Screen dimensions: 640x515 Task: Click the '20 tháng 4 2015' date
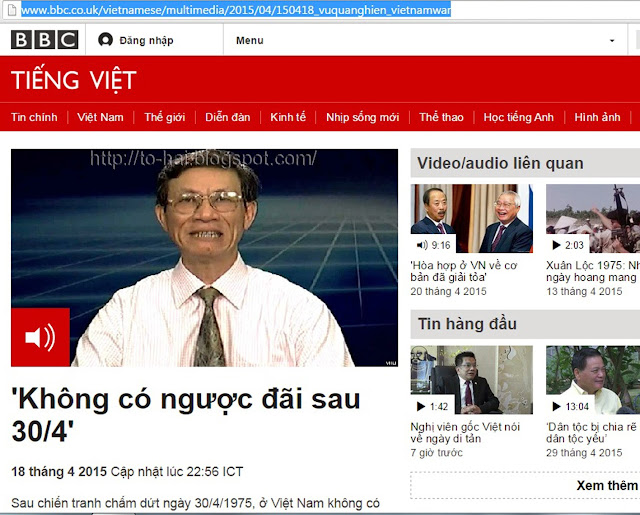(x=449, y=291)
